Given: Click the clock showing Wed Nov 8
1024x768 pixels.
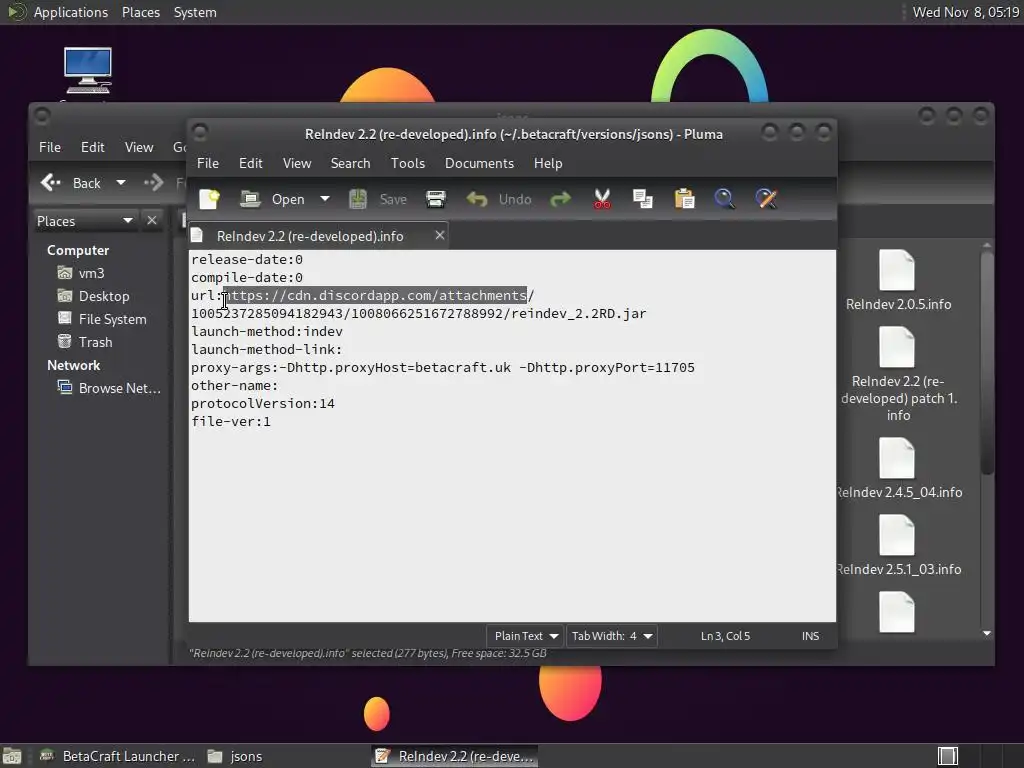Looking at the screenshot, I should [965, 12].
